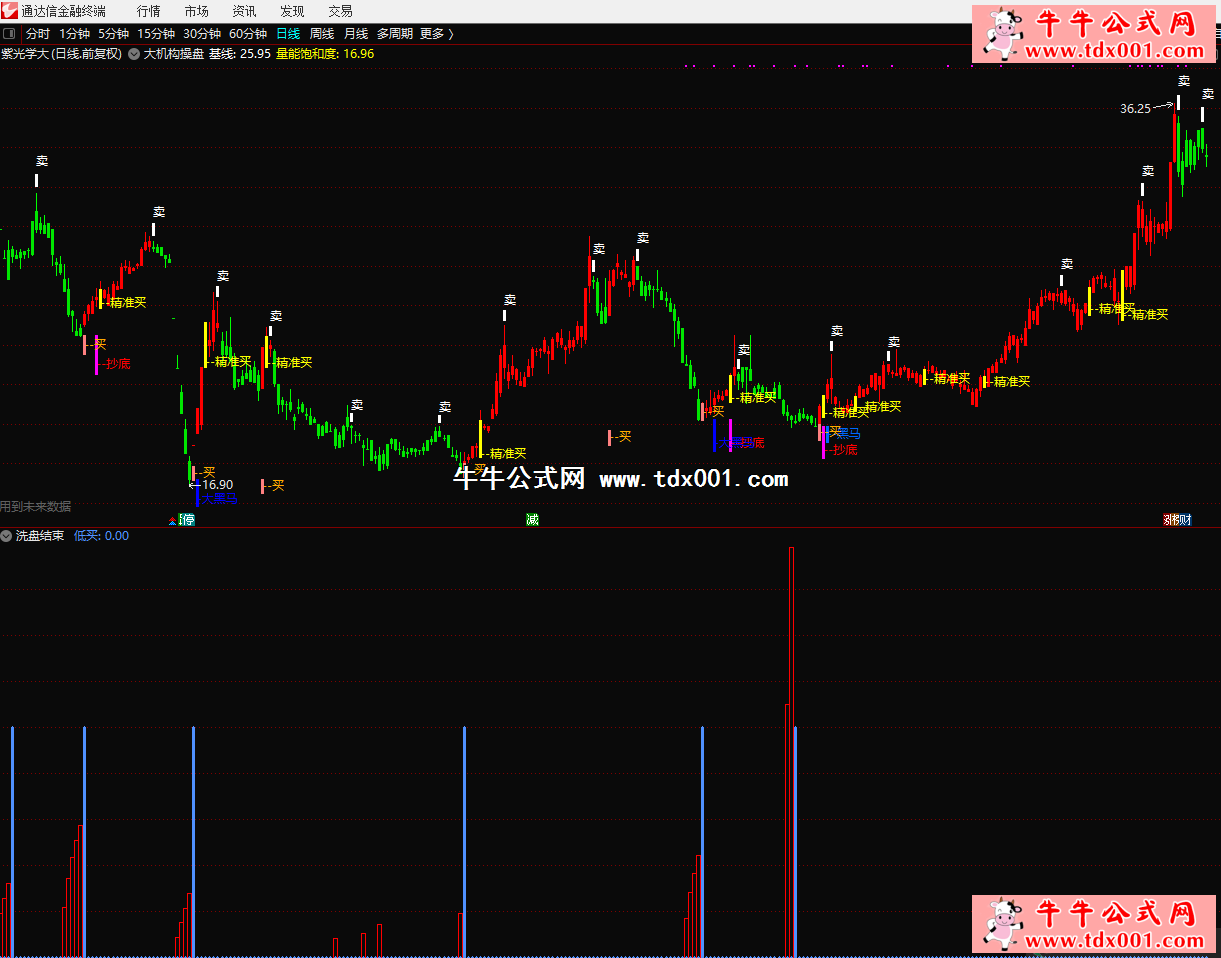Click the tallest gray bar in the lower indicator

pyautogui.click(x=790, y=750)
